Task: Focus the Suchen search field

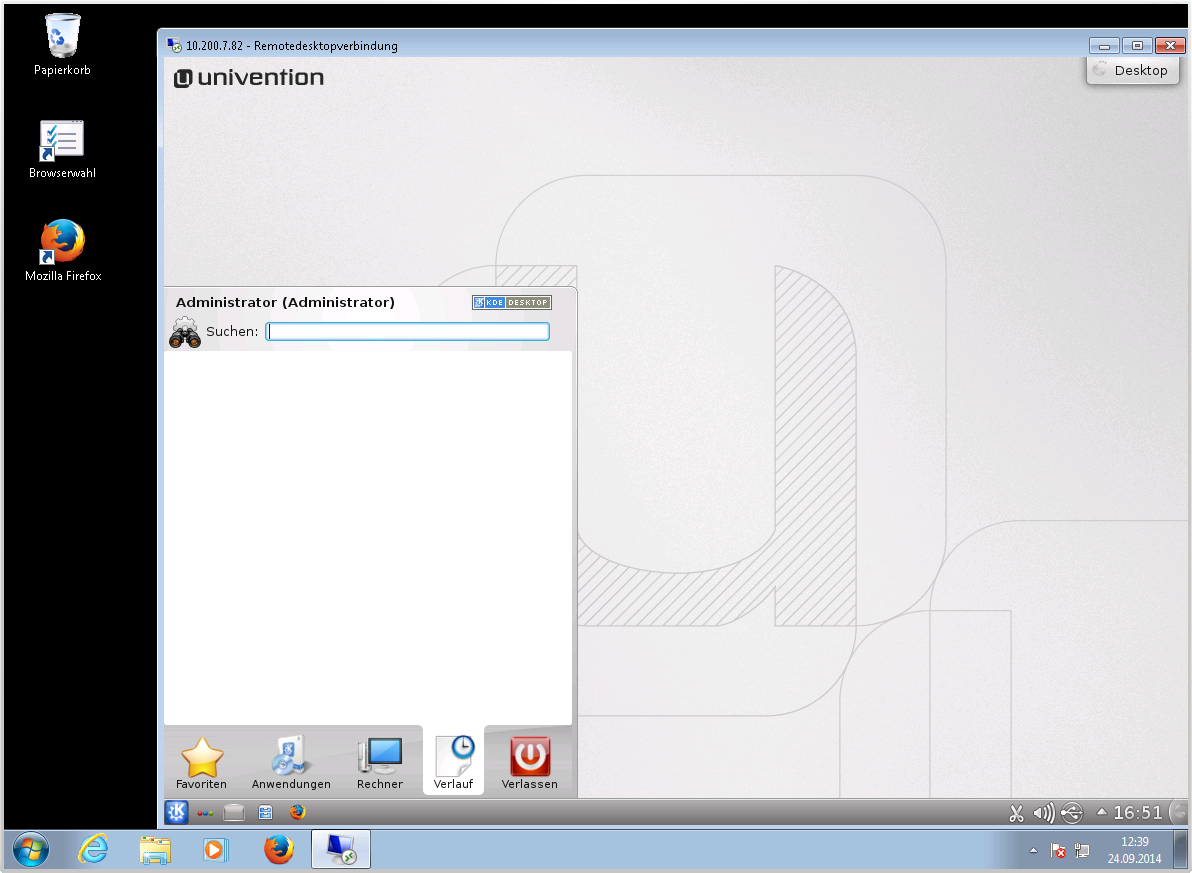Action: (407, 332)
